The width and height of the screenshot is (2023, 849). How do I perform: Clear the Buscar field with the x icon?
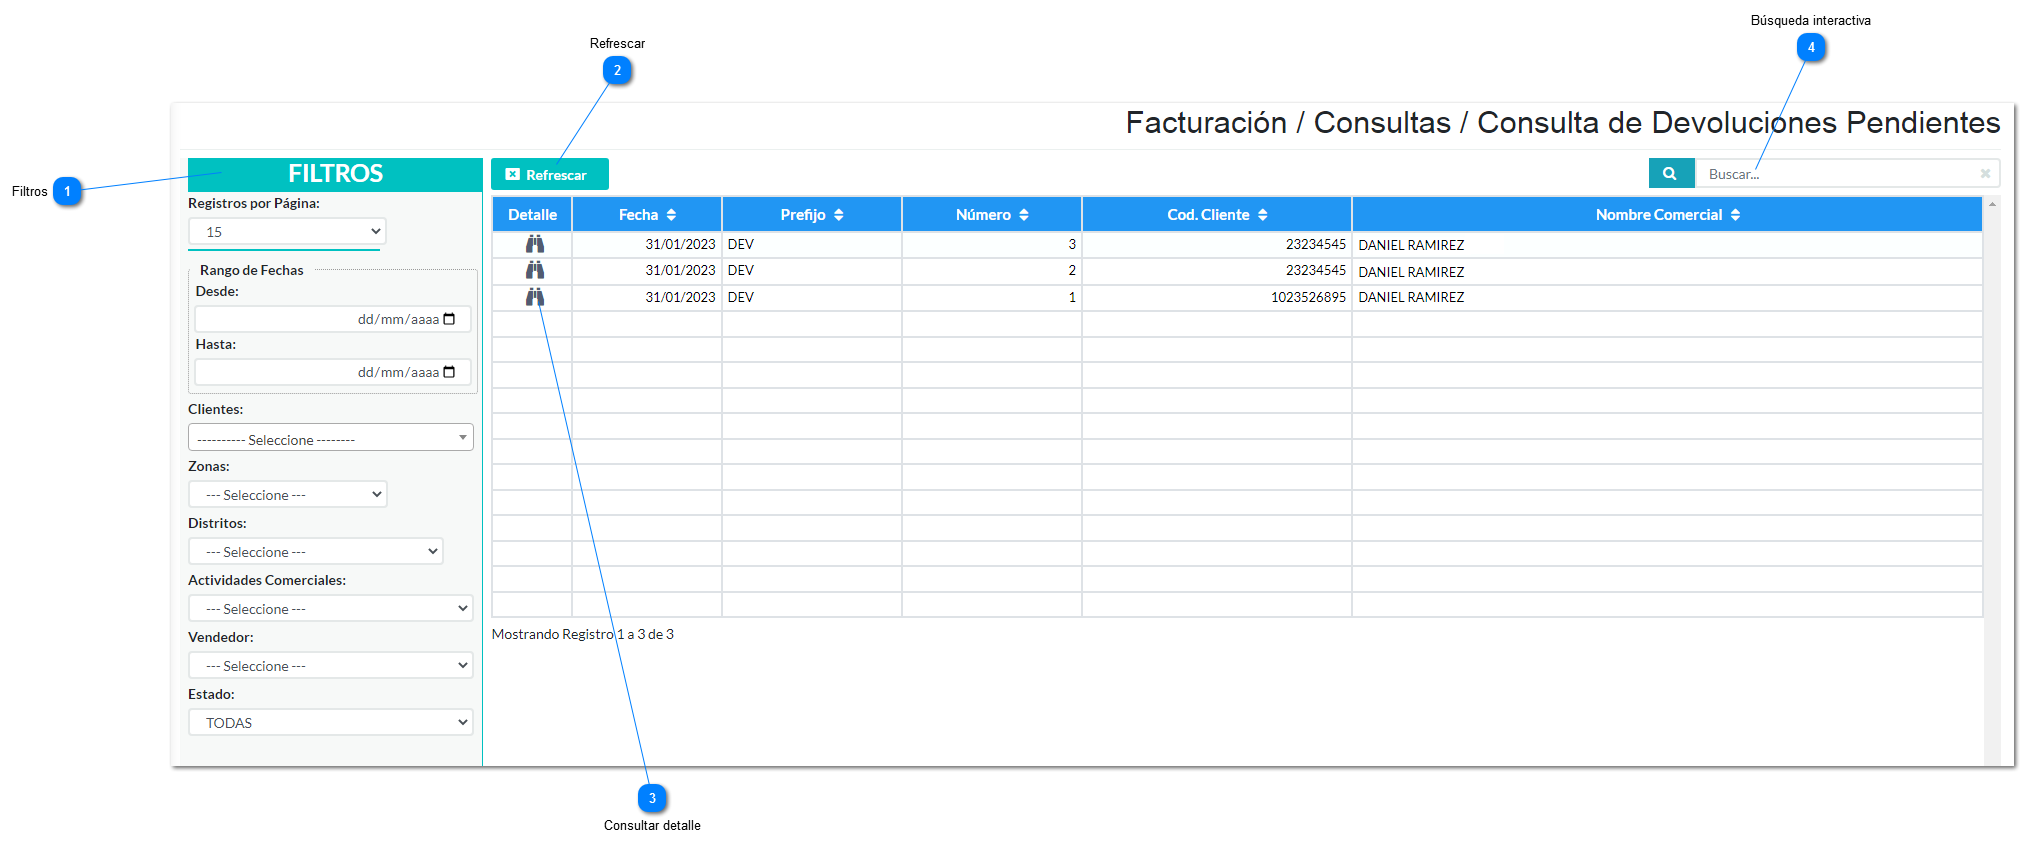coord(1985,173)
